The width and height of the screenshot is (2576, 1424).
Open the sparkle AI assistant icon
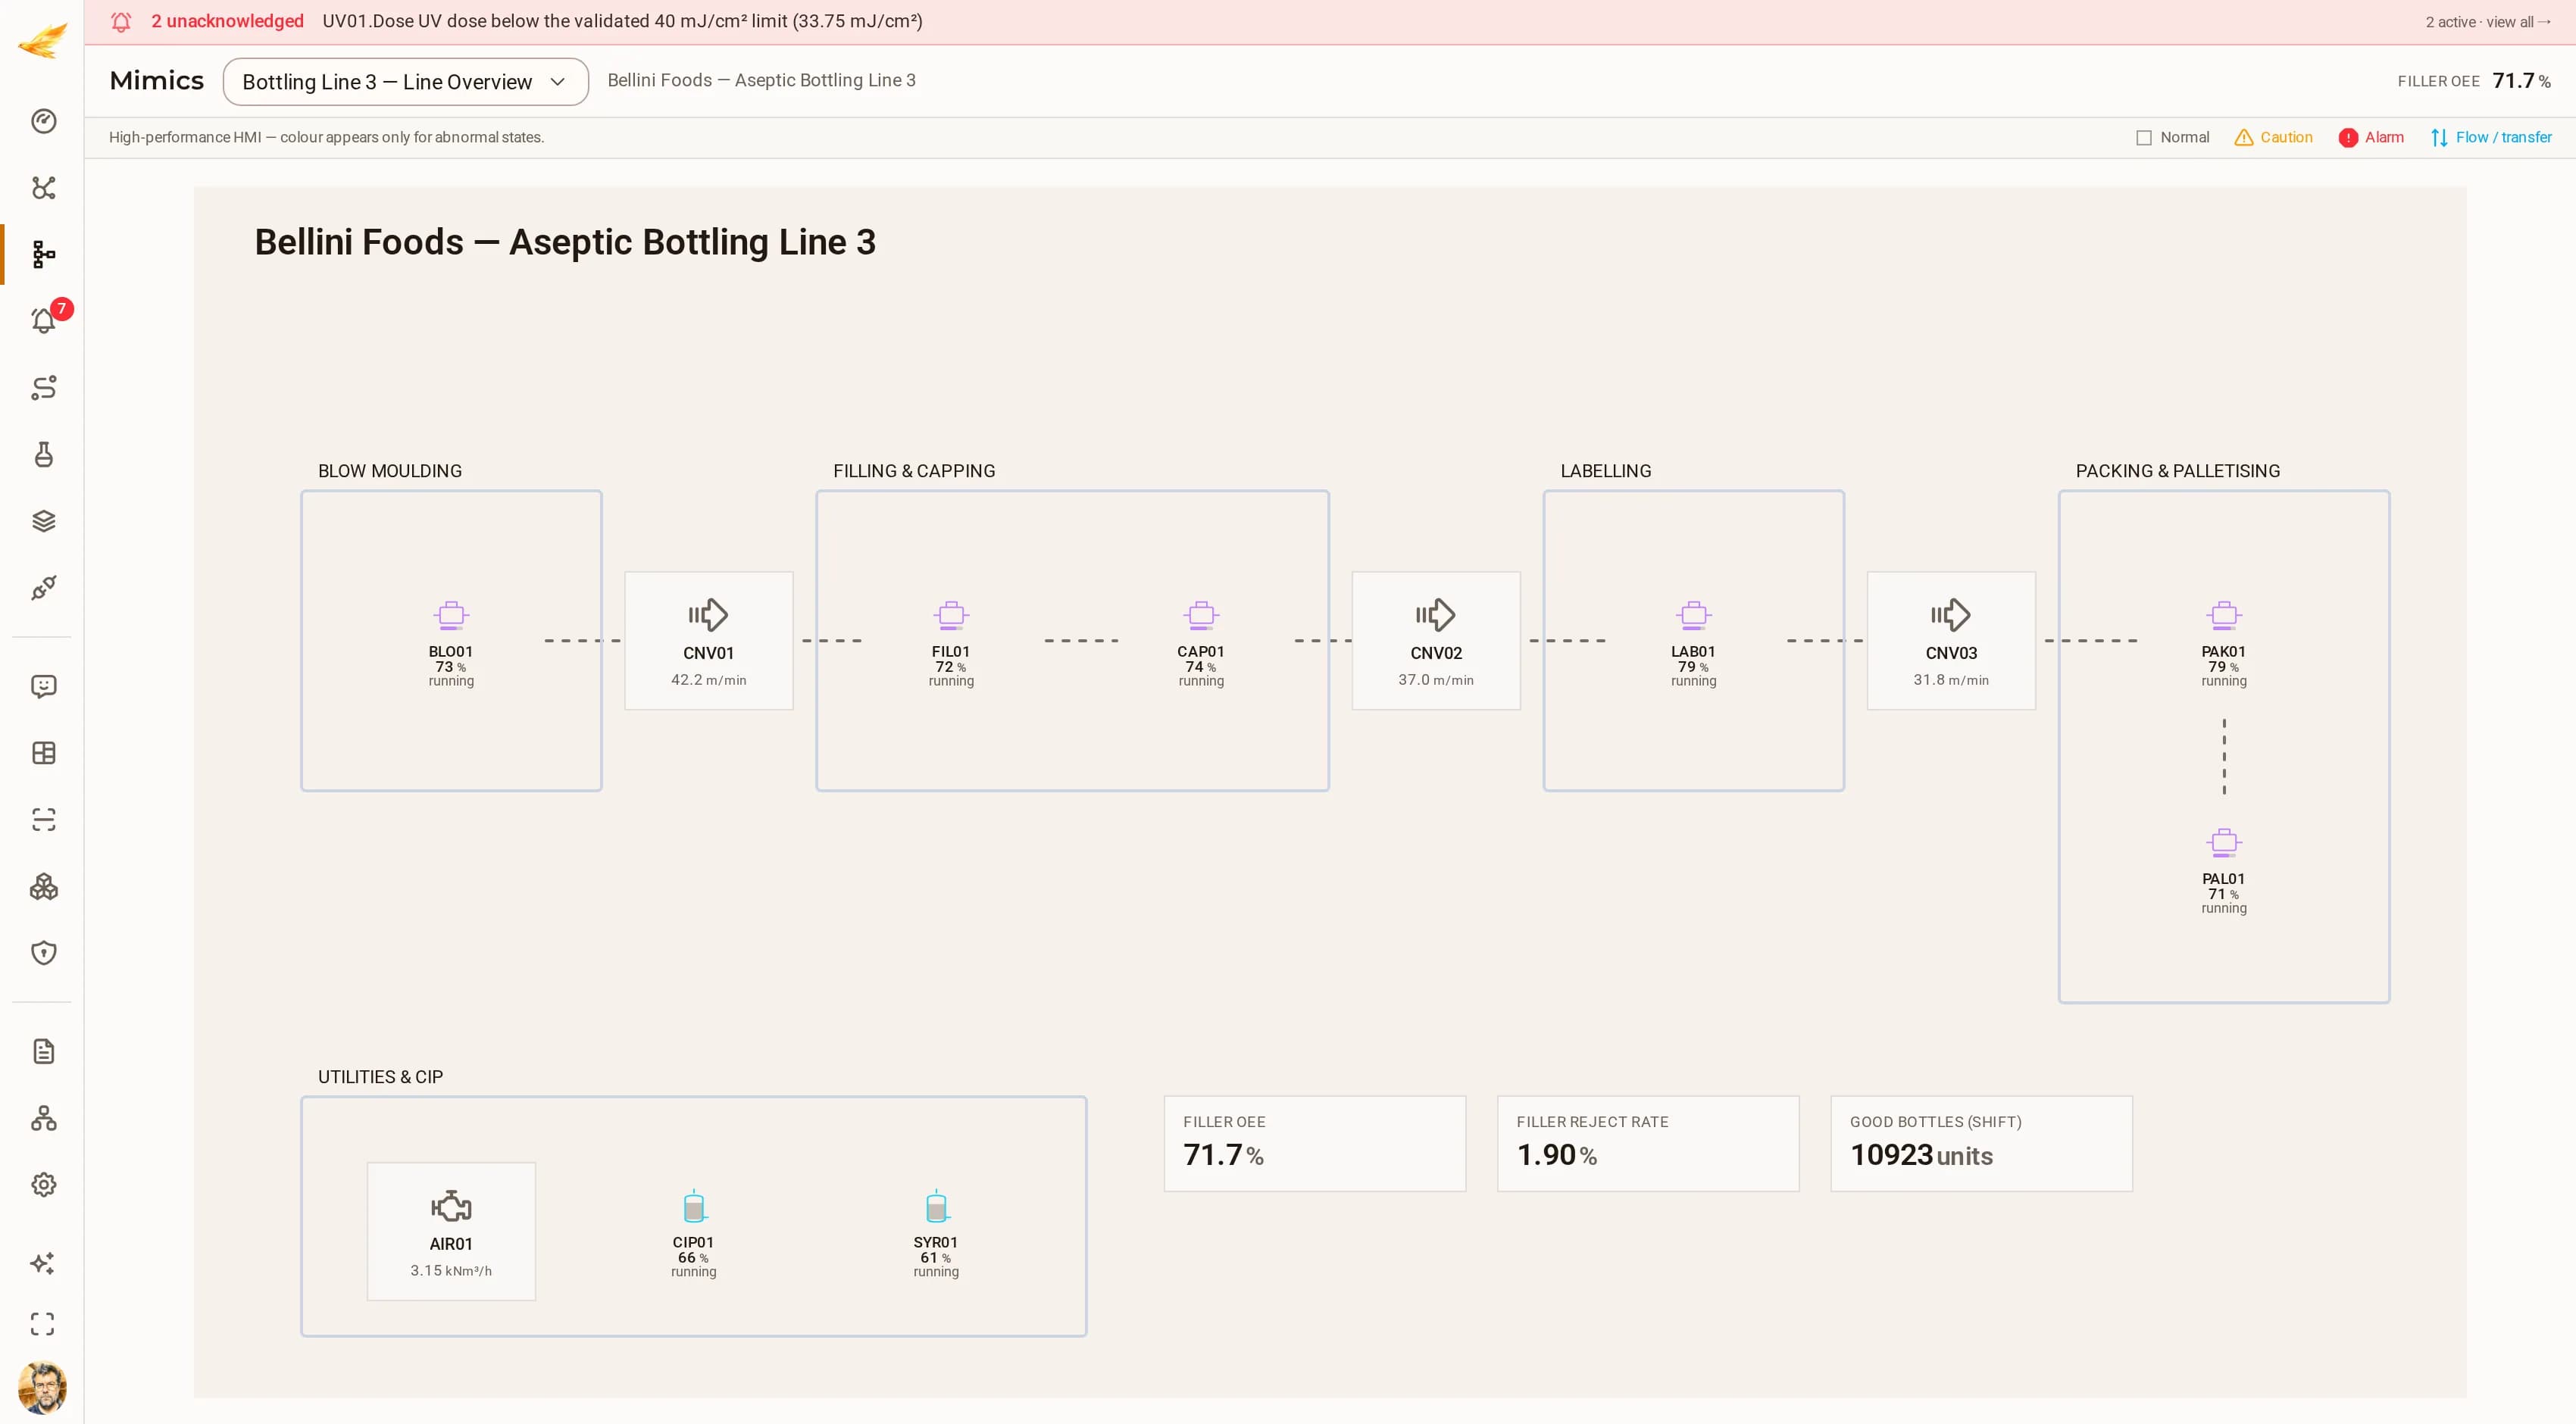43,1263
